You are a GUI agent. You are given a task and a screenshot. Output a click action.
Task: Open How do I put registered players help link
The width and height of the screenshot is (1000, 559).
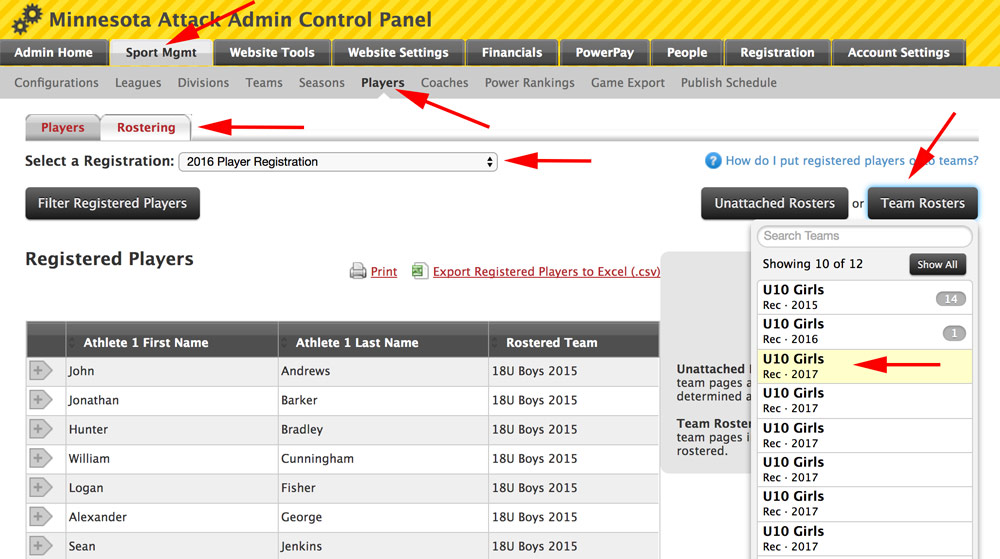(x=852, y=161)
